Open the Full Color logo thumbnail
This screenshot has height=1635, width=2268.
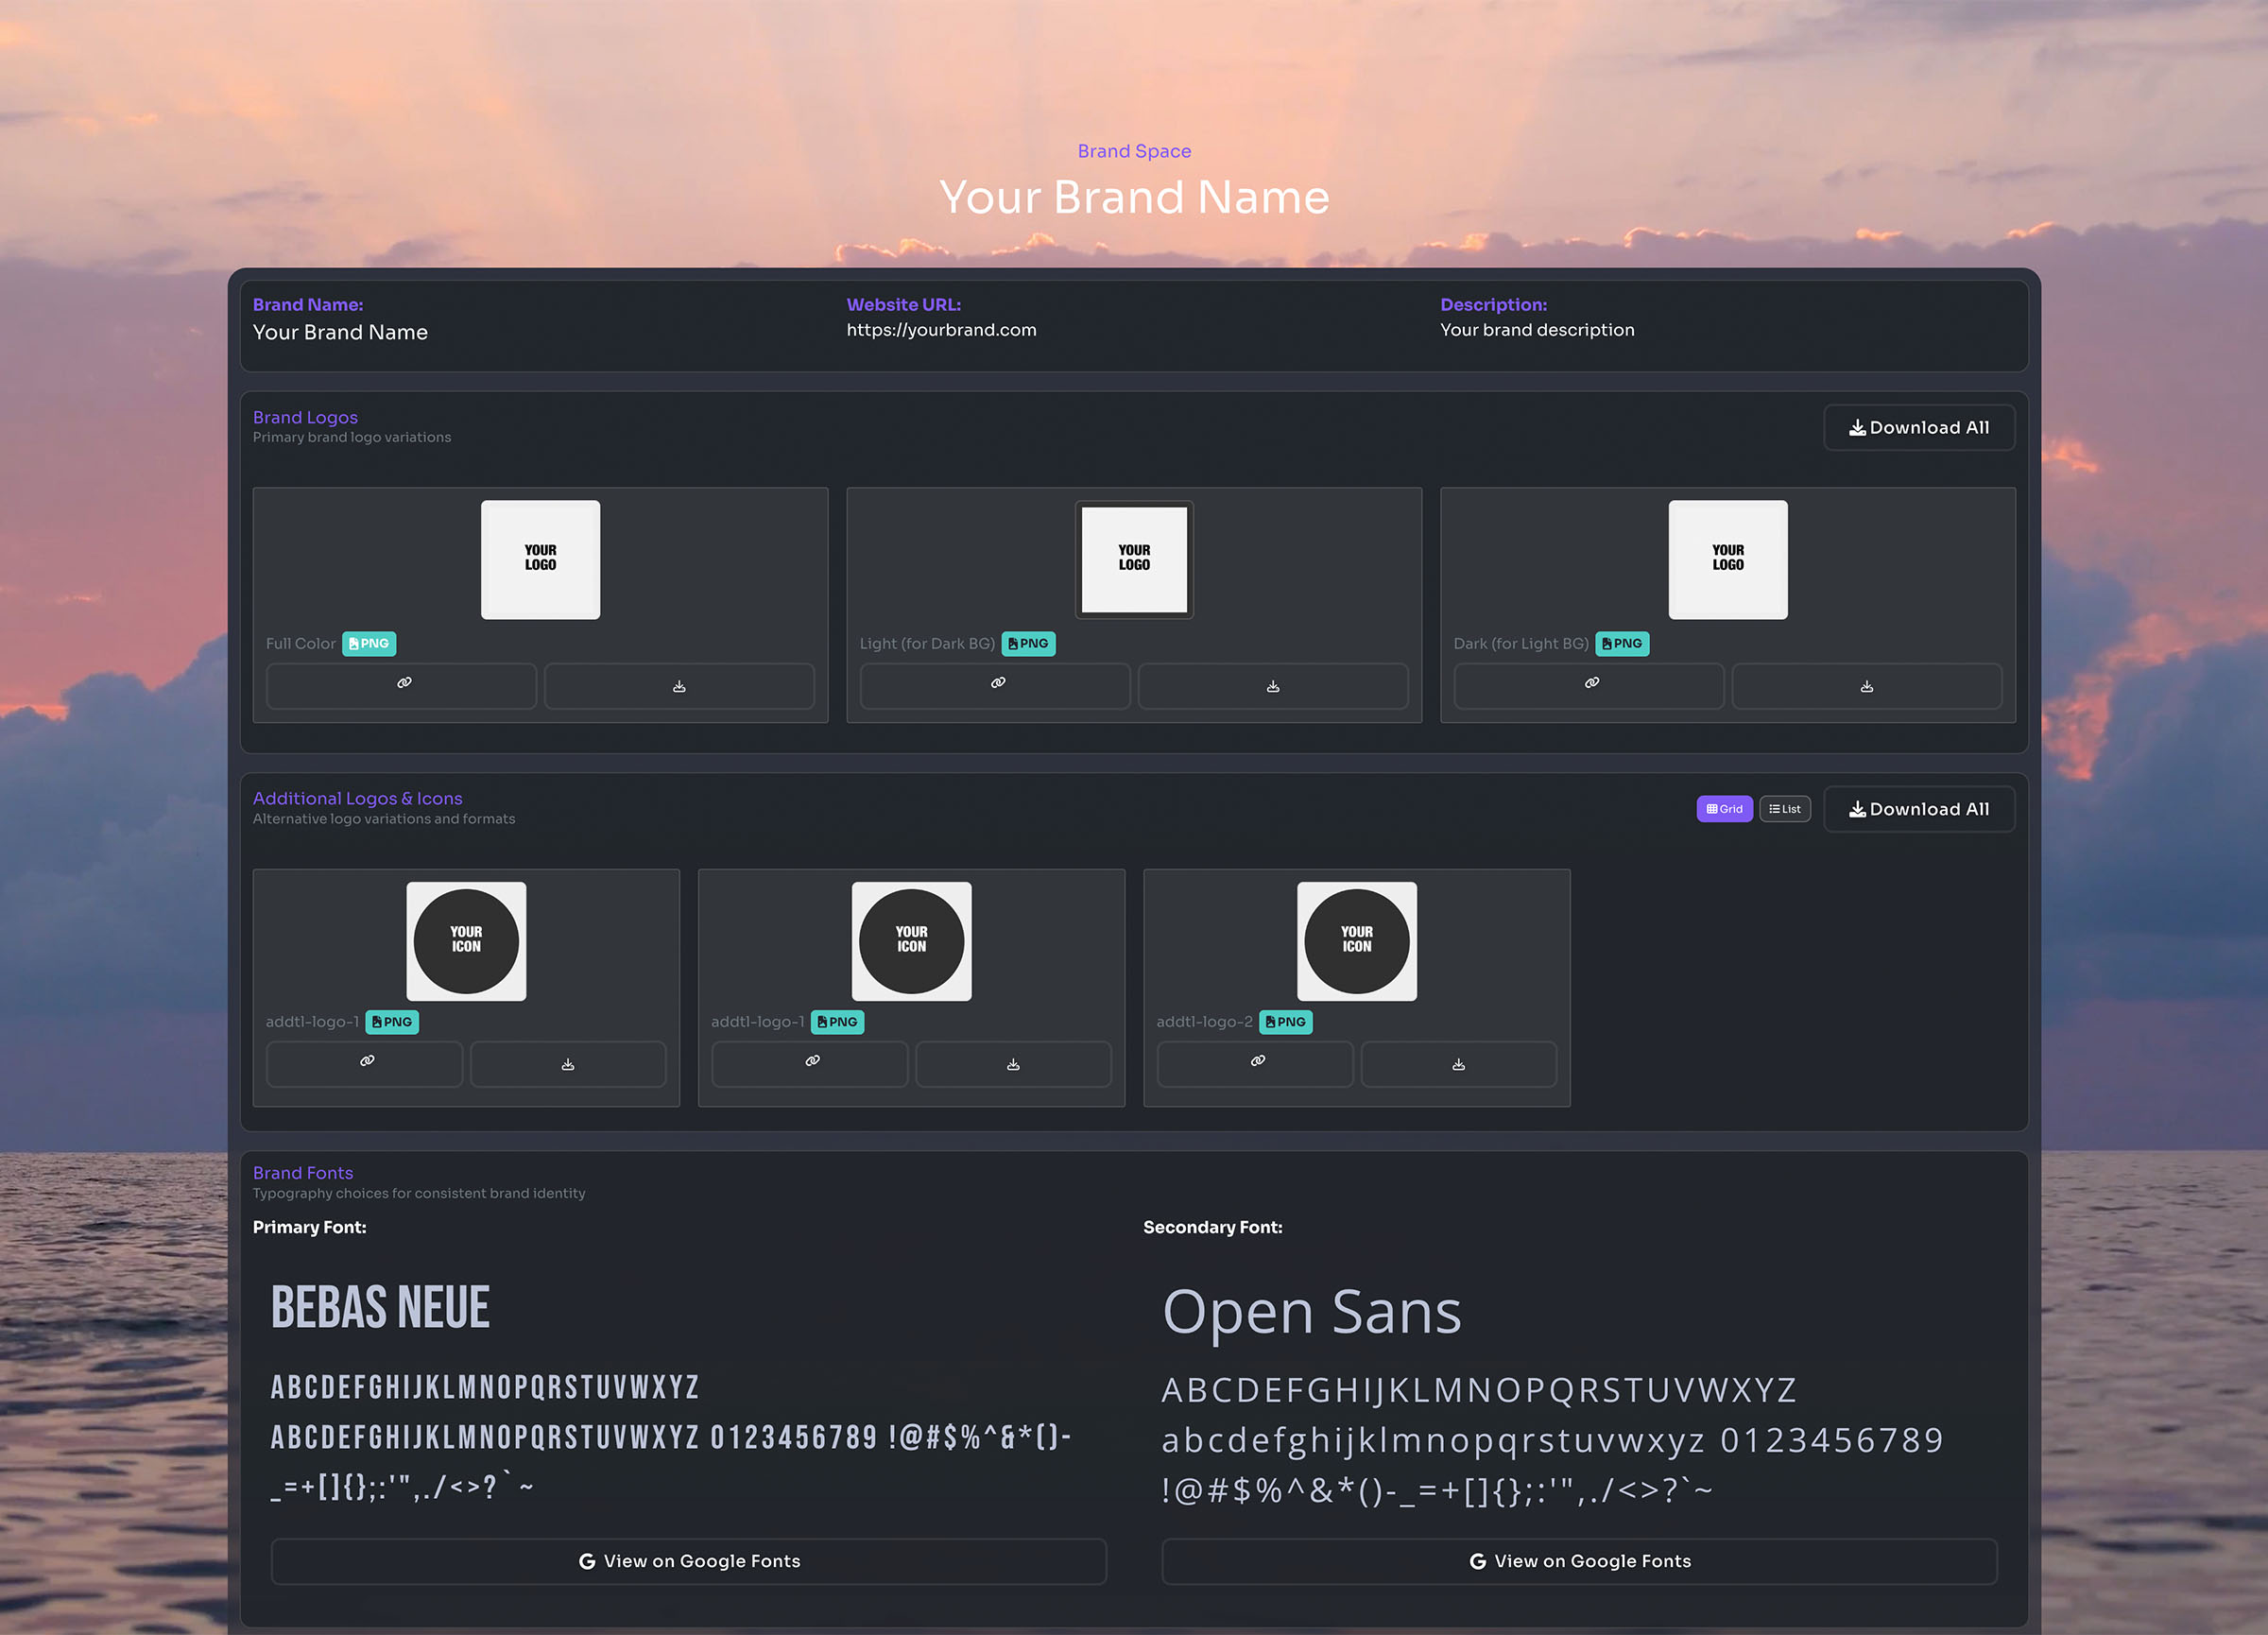pos(540,559)
